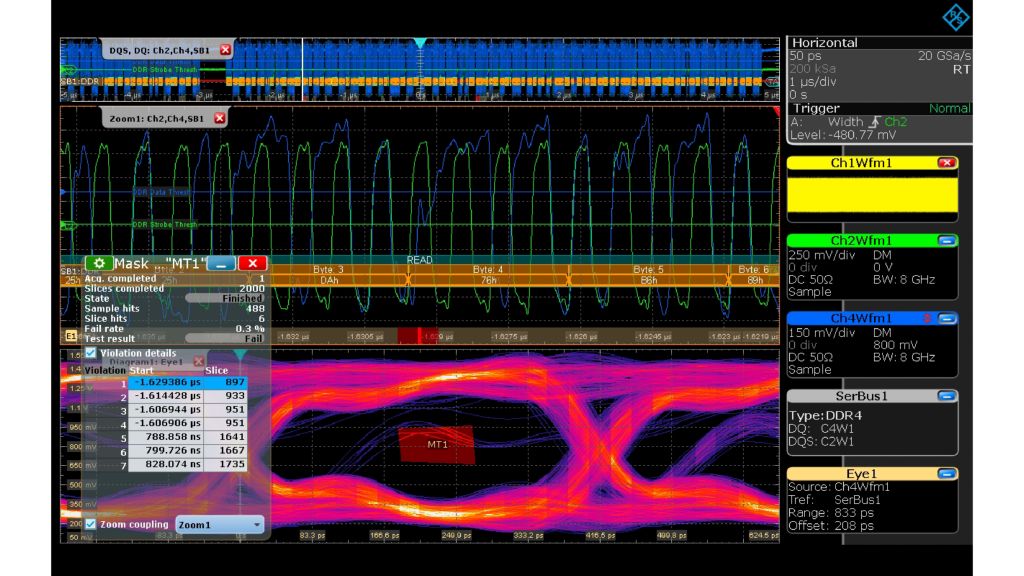
Task: Open the Mask MT1 settings gear
Action: (102, 263)
